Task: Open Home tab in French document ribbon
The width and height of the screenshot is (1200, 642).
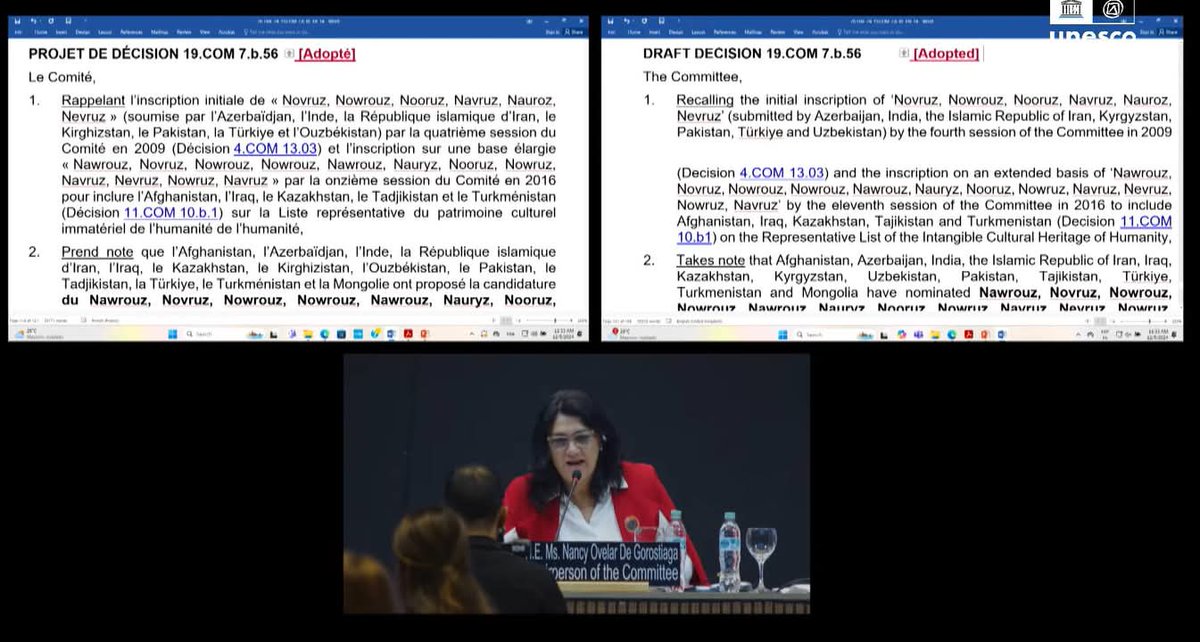Action: click(41, 31)
